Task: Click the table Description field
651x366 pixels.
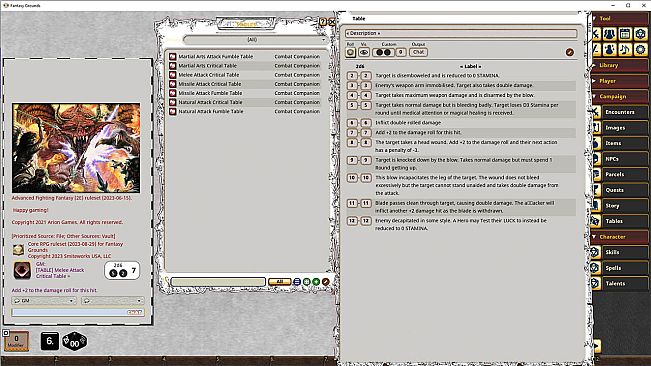Action: coord(461,33)
